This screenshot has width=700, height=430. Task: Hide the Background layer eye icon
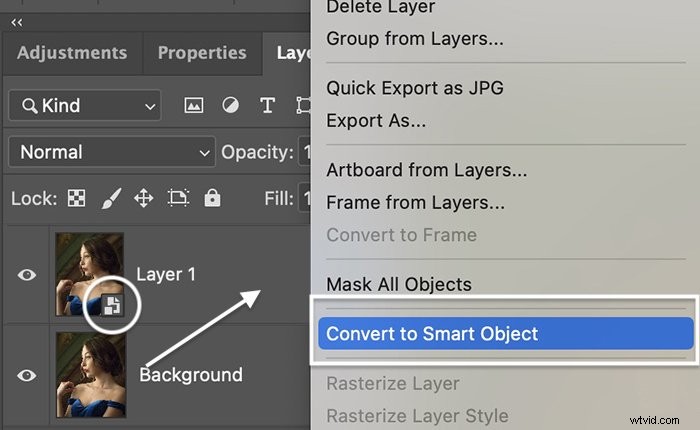(26, 375)
